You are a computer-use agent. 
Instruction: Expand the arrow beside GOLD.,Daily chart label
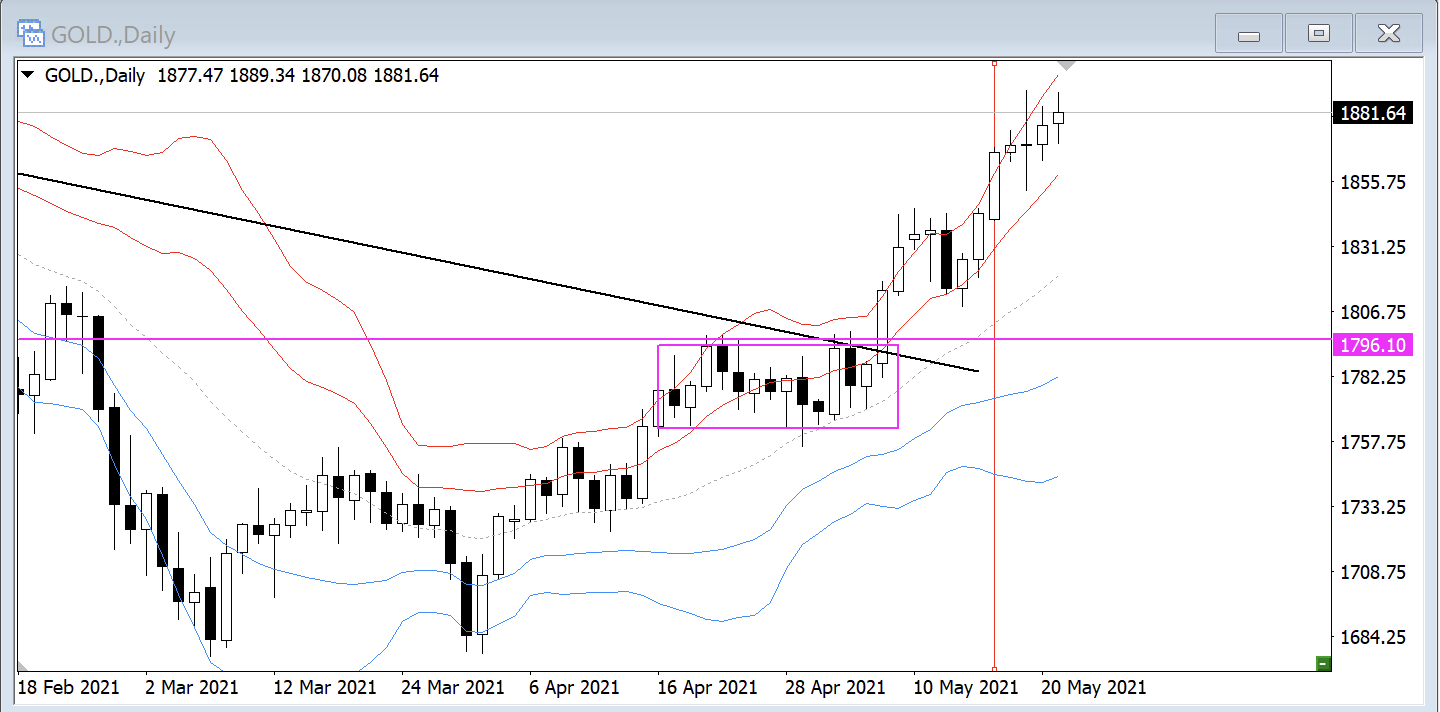click(27, 75)
